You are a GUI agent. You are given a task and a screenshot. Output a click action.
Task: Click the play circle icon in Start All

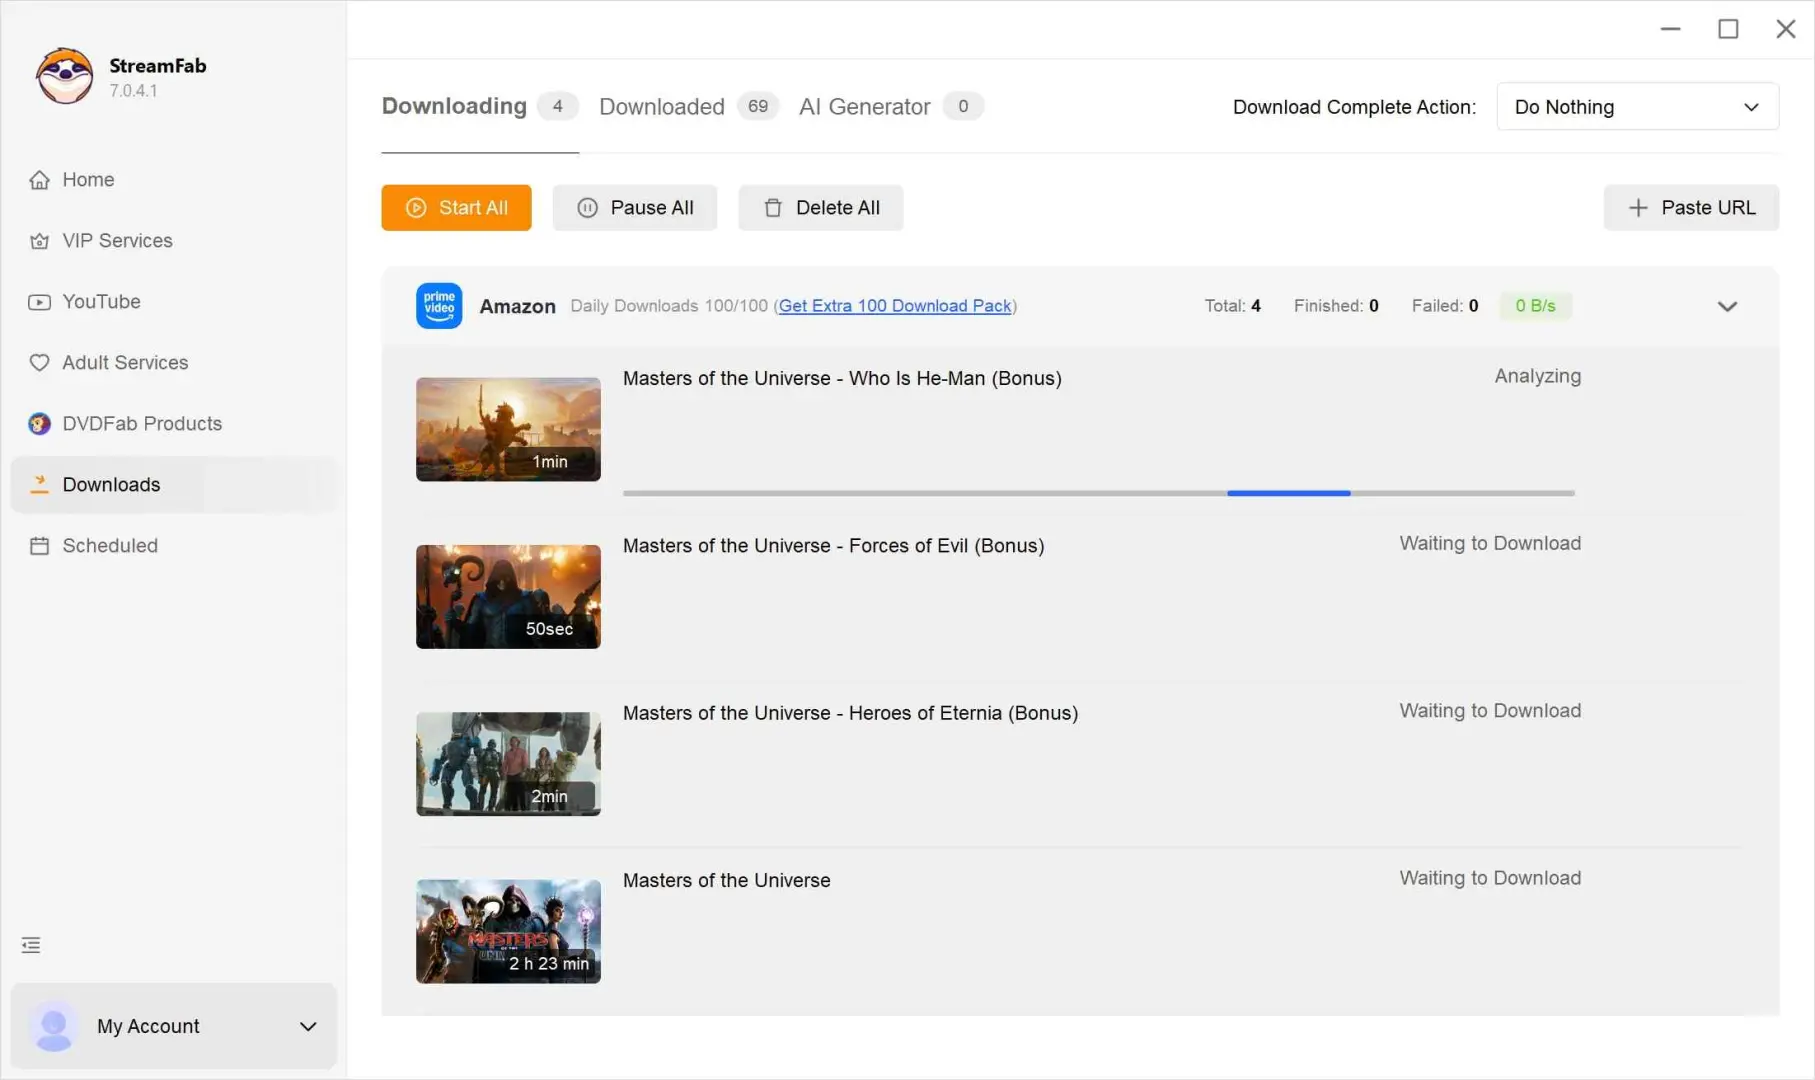(416, 208)
